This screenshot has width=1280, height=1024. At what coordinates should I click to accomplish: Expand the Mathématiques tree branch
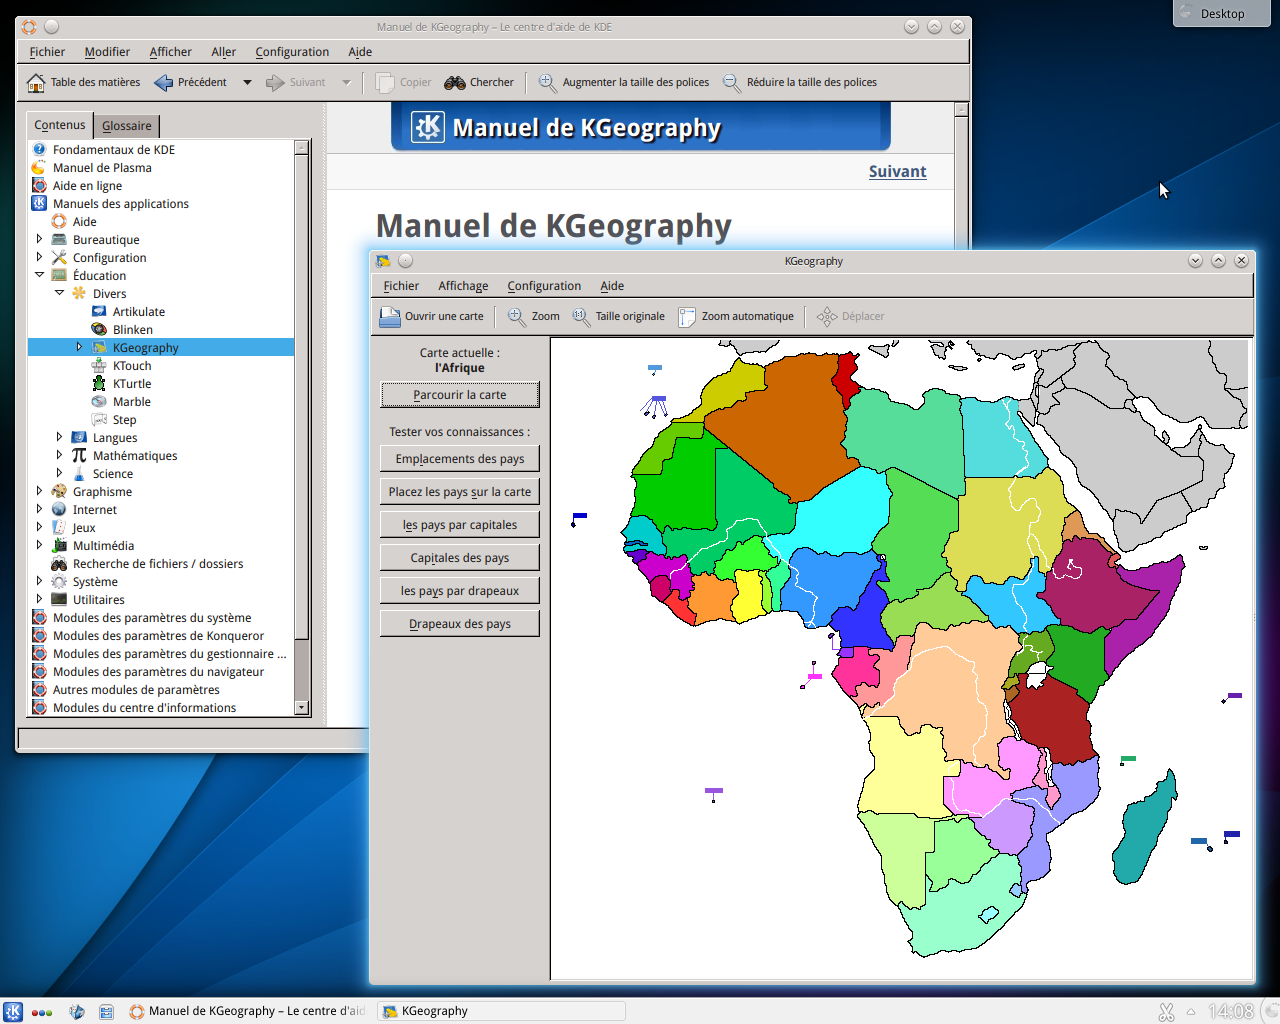click(x=59, y=455)
